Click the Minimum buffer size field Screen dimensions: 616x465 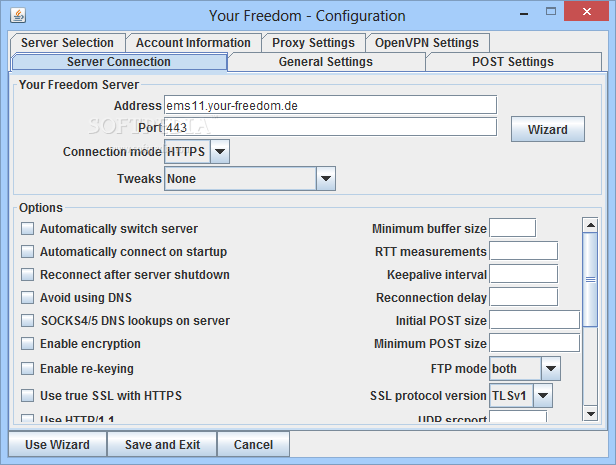[513, 228]
